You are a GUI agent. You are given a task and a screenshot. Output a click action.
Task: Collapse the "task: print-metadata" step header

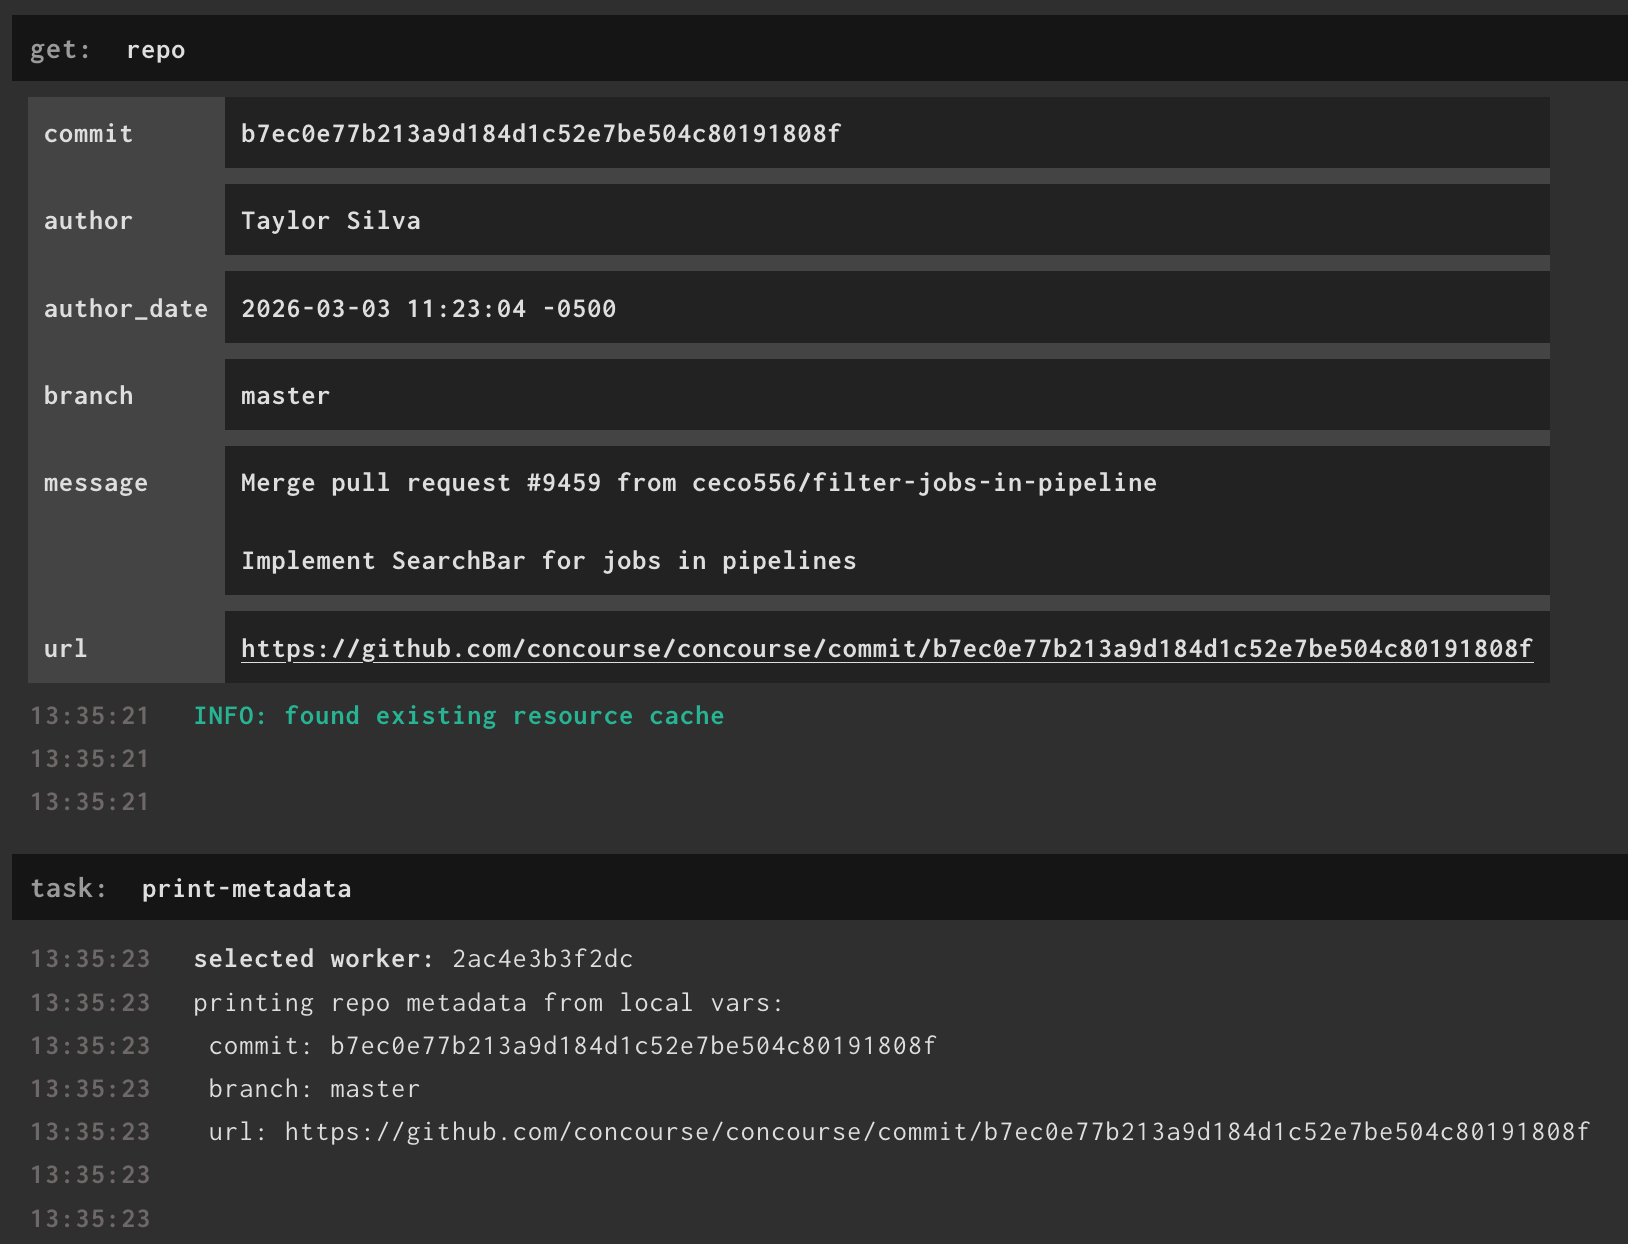tap(190, 888)
